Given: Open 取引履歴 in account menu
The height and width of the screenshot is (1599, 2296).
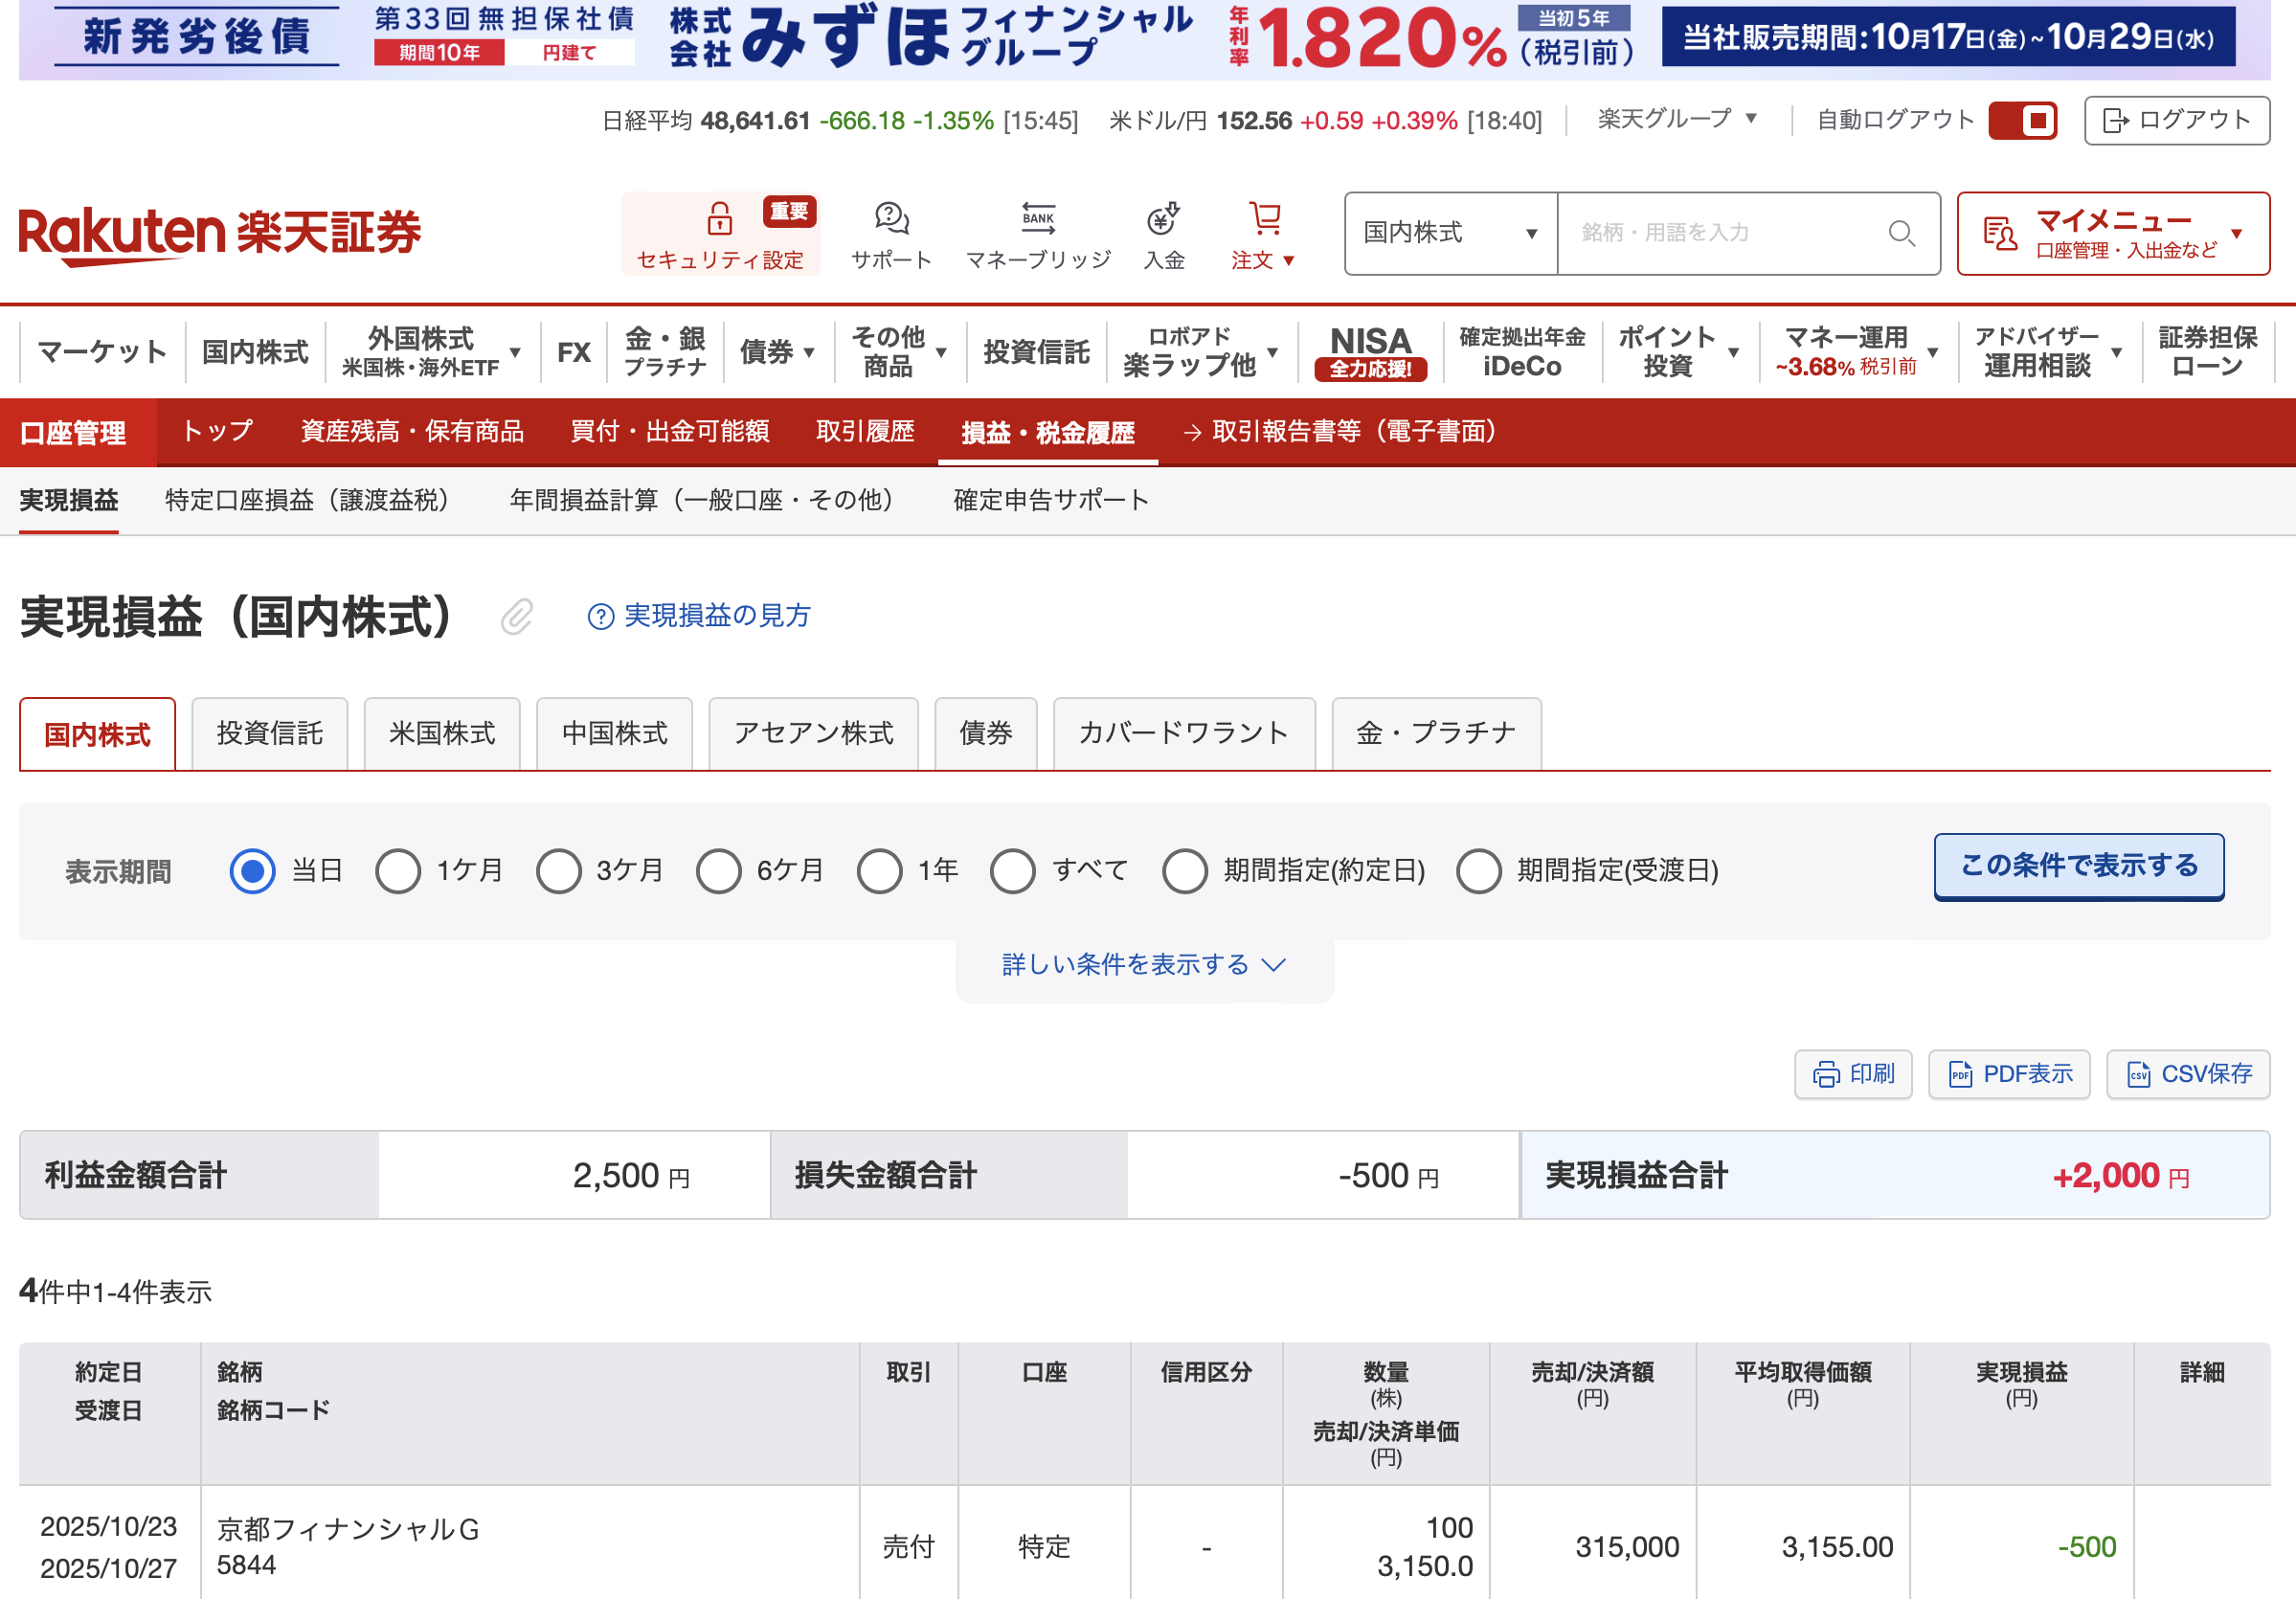Looking at the screenshot, I should (864, 431).
